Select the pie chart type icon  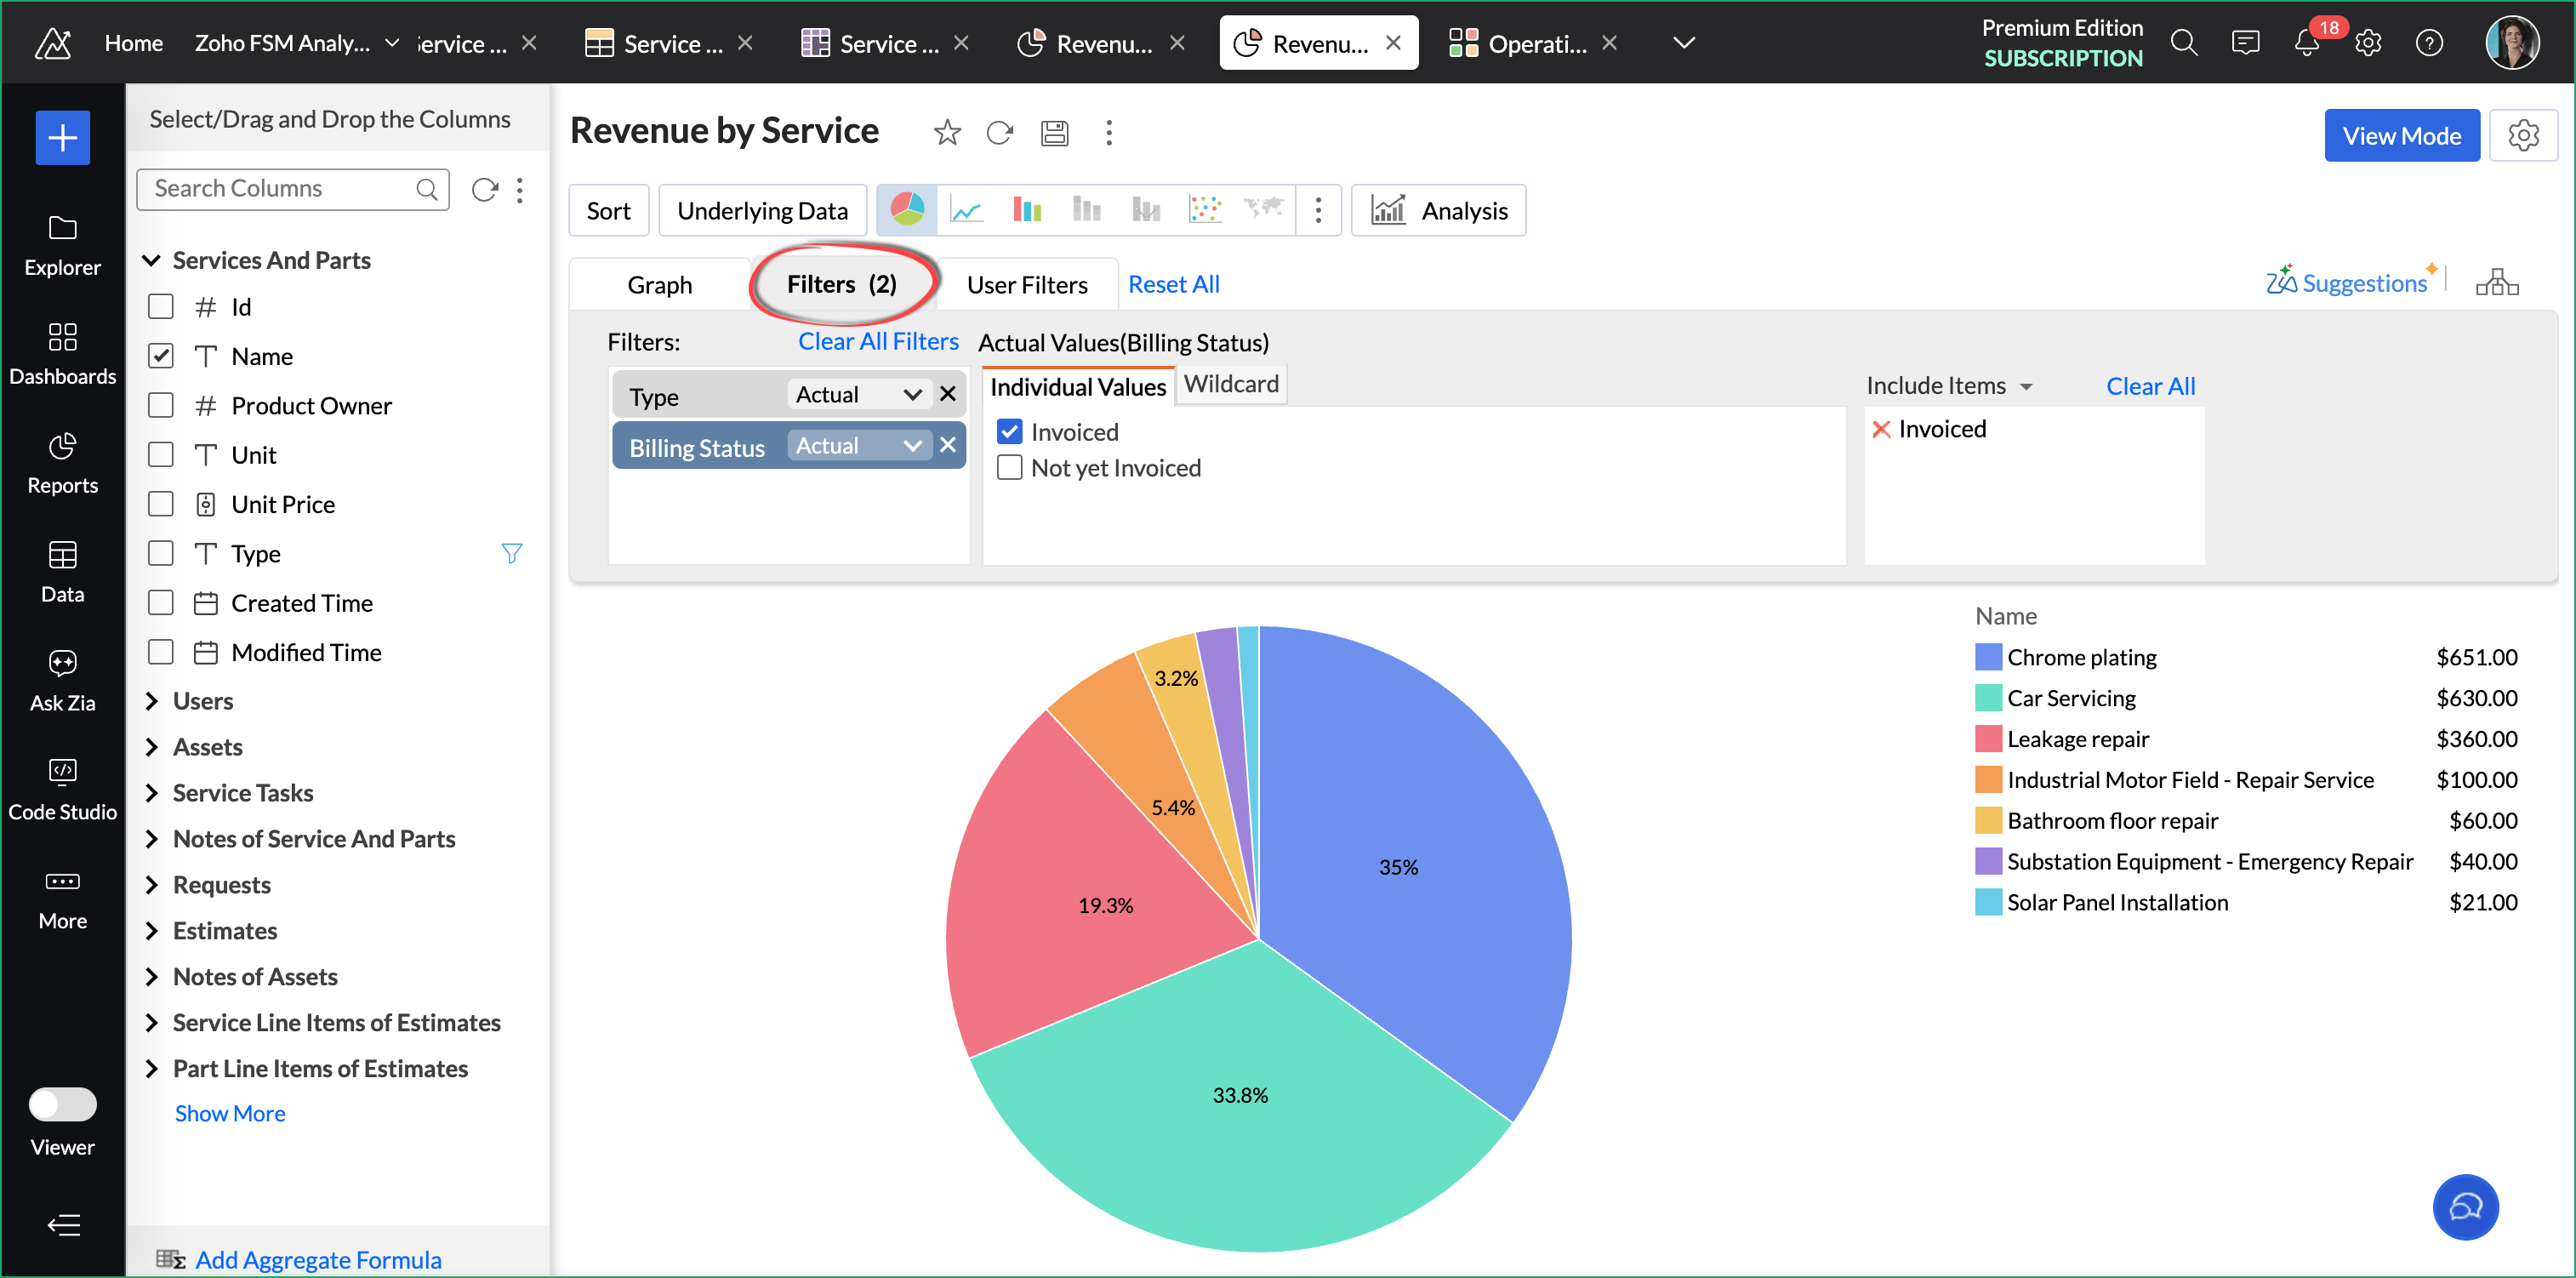(906, 210)
